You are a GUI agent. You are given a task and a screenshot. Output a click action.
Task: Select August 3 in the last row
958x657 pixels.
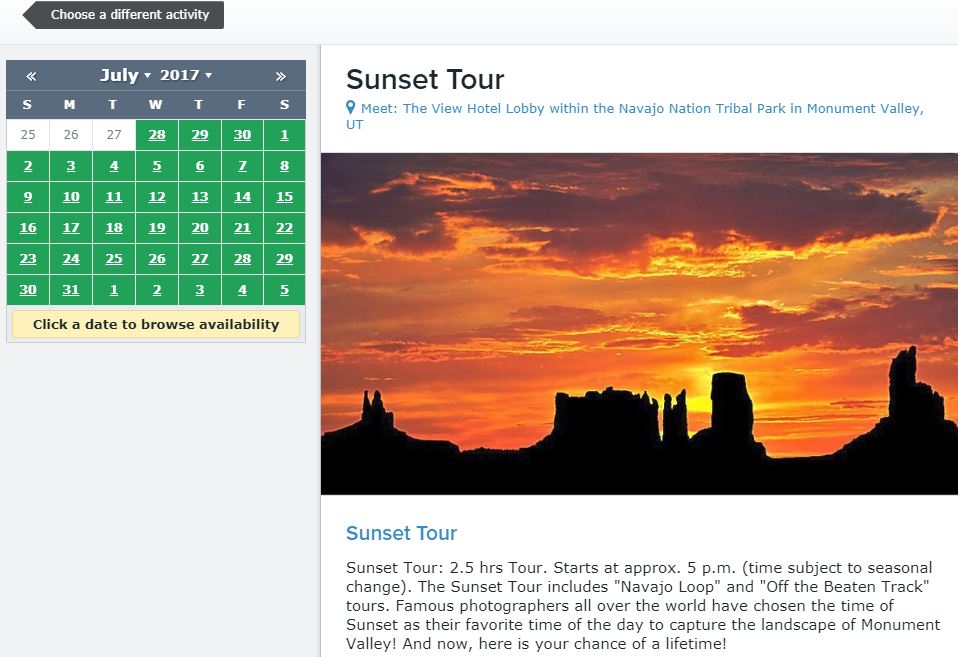coord(200,290)
